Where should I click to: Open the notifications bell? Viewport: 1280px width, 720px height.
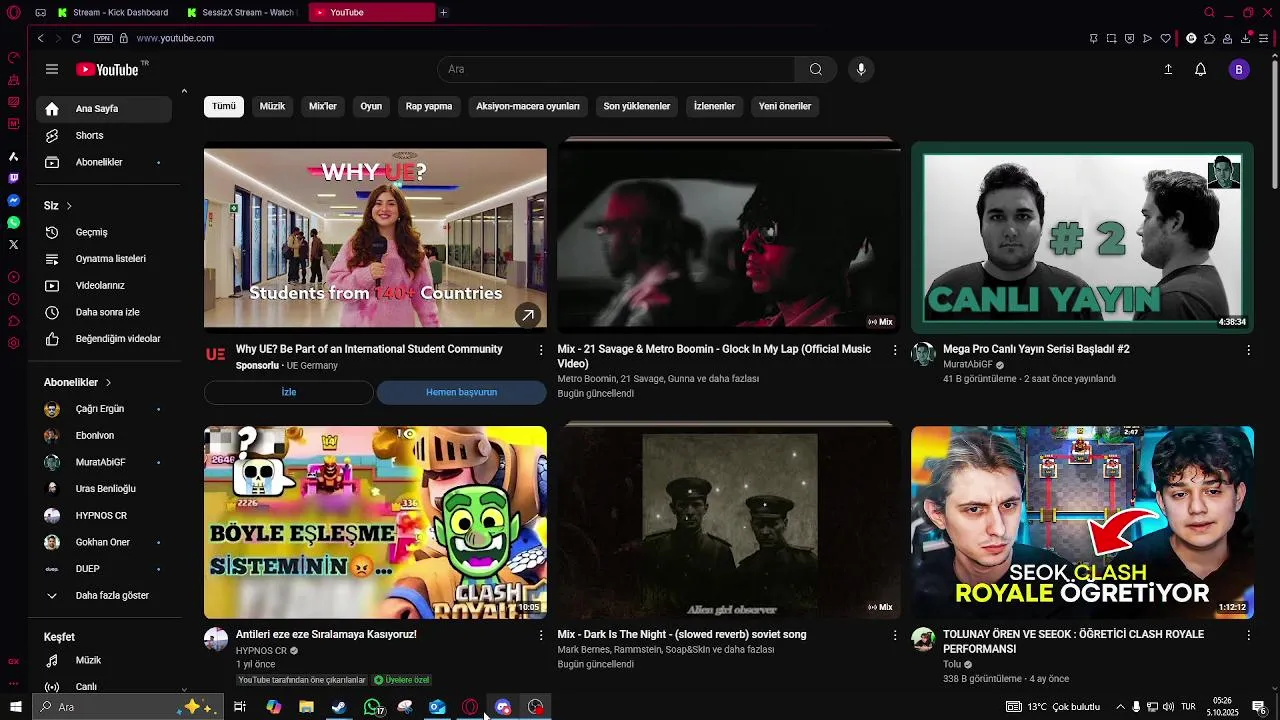[x=1201, y=69]
